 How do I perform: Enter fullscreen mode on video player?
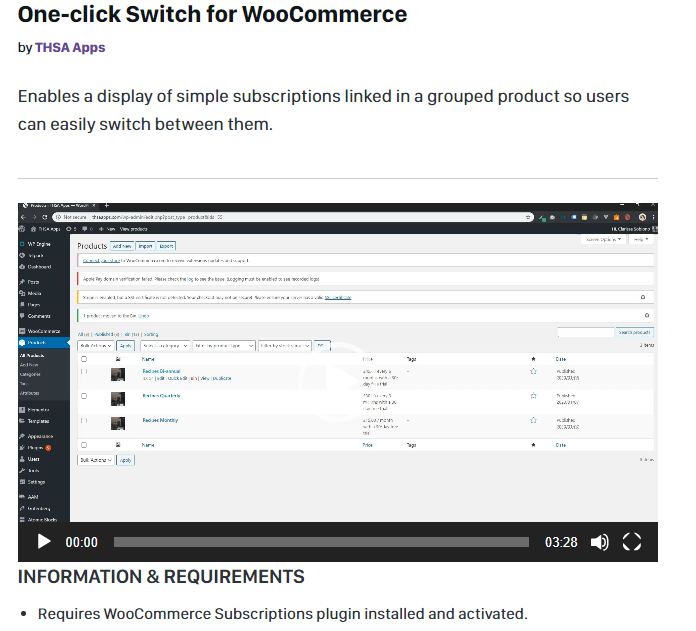[632, 542]
